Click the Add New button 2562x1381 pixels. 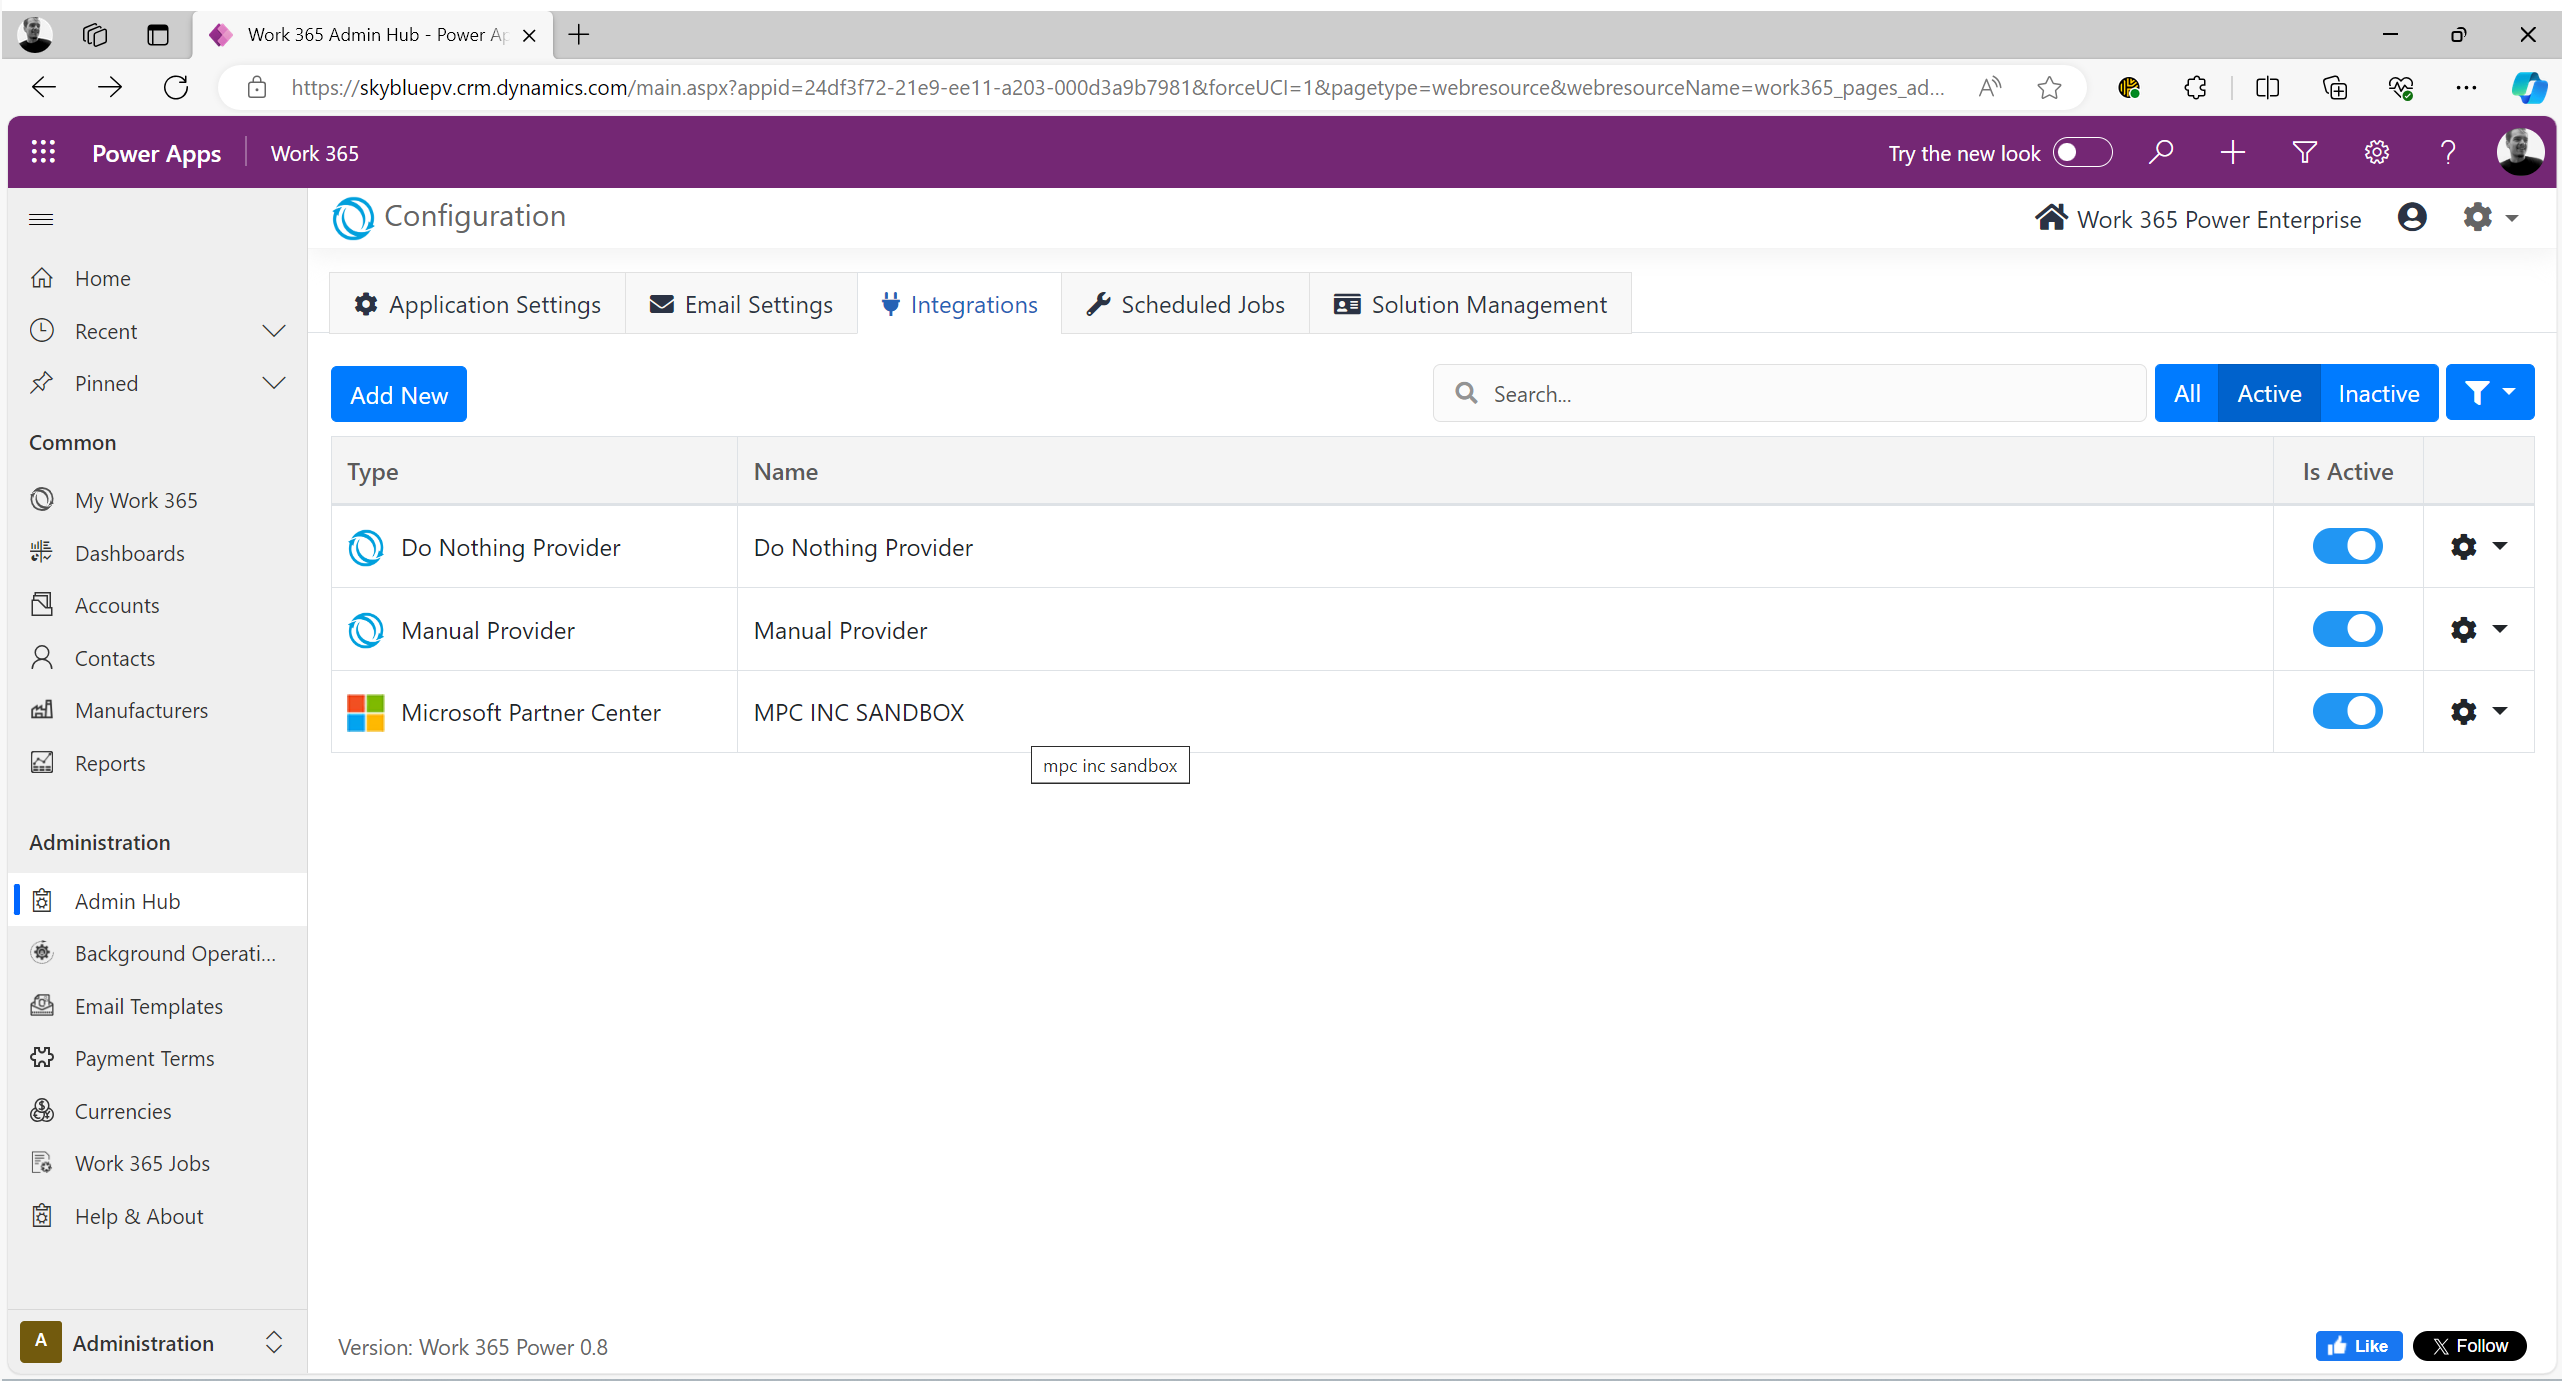[x=398, y=394]
